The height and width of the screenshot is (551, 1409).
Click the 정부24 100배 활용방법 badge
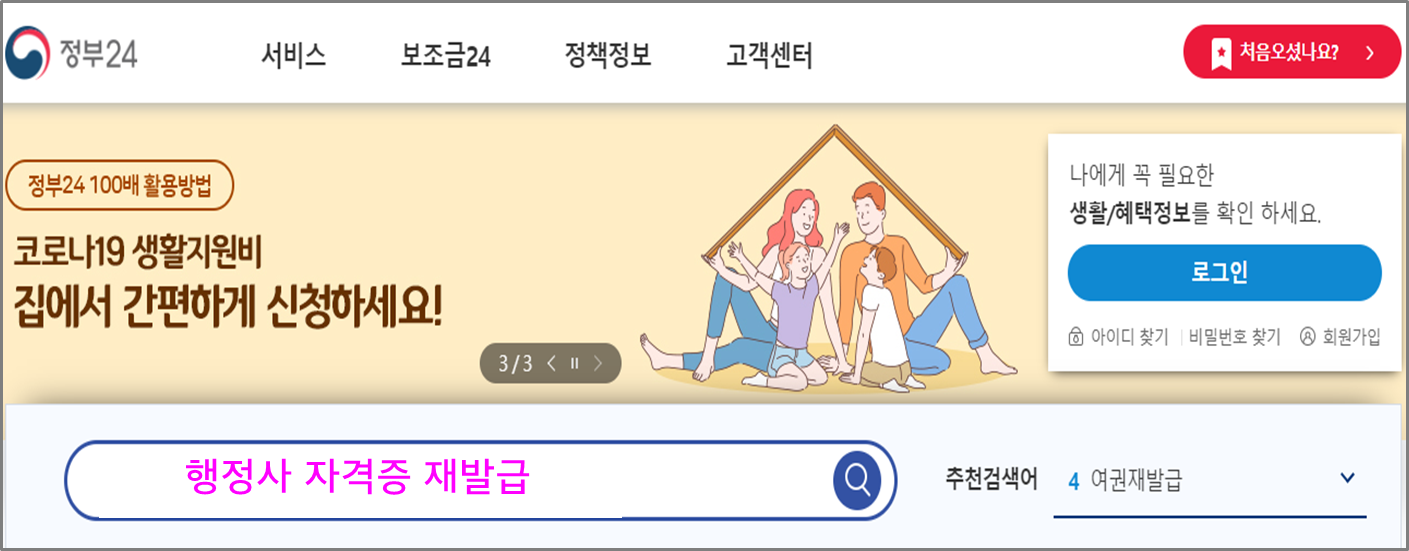(119, 185)
